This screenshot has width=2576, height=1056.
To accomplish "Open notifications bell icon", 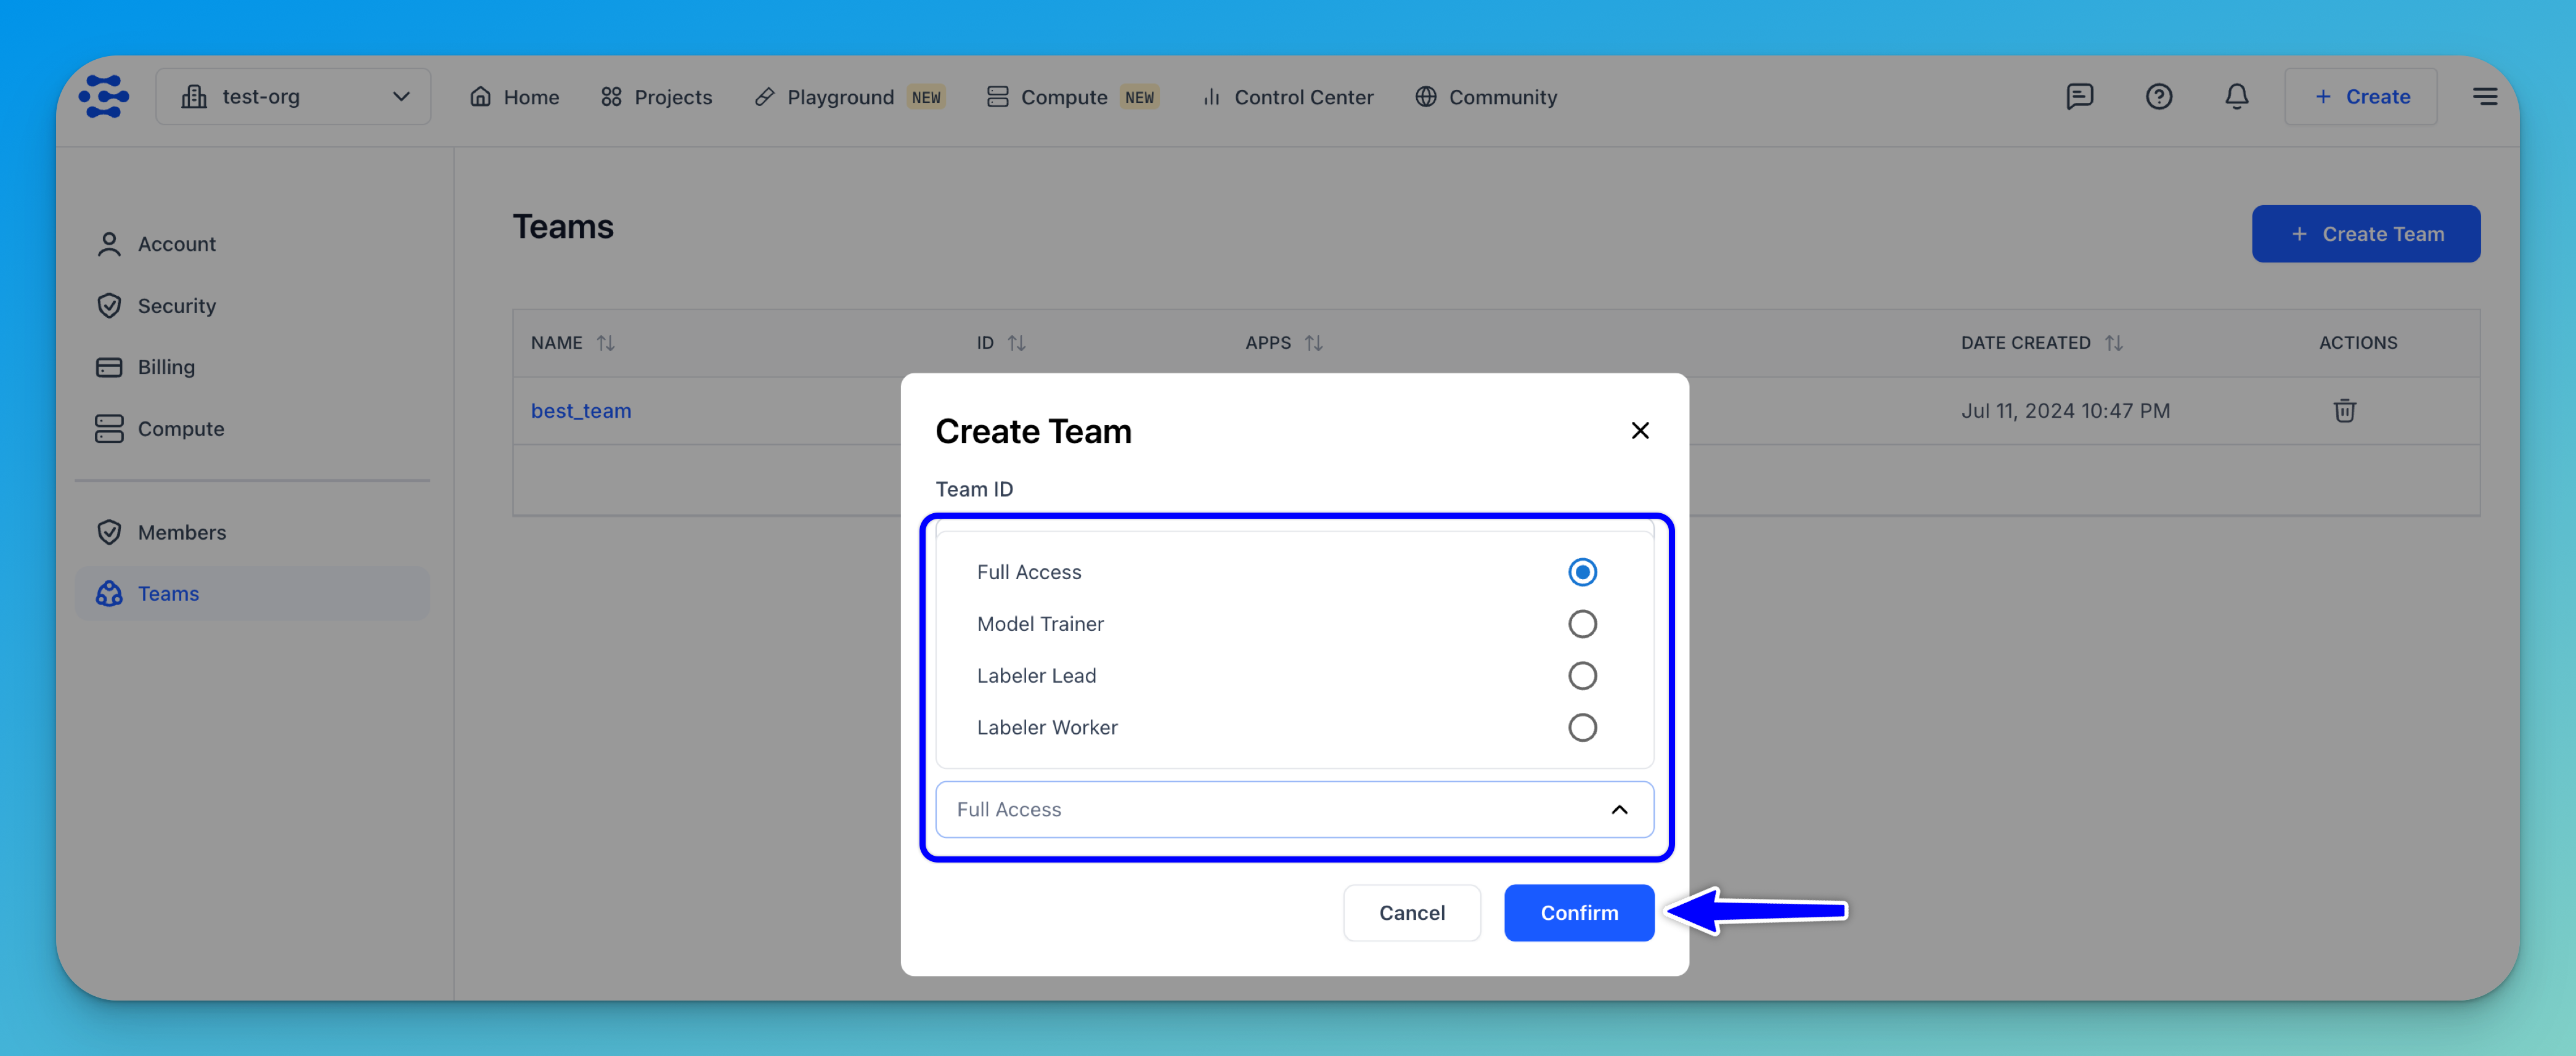I will [x=2236, y=96].
